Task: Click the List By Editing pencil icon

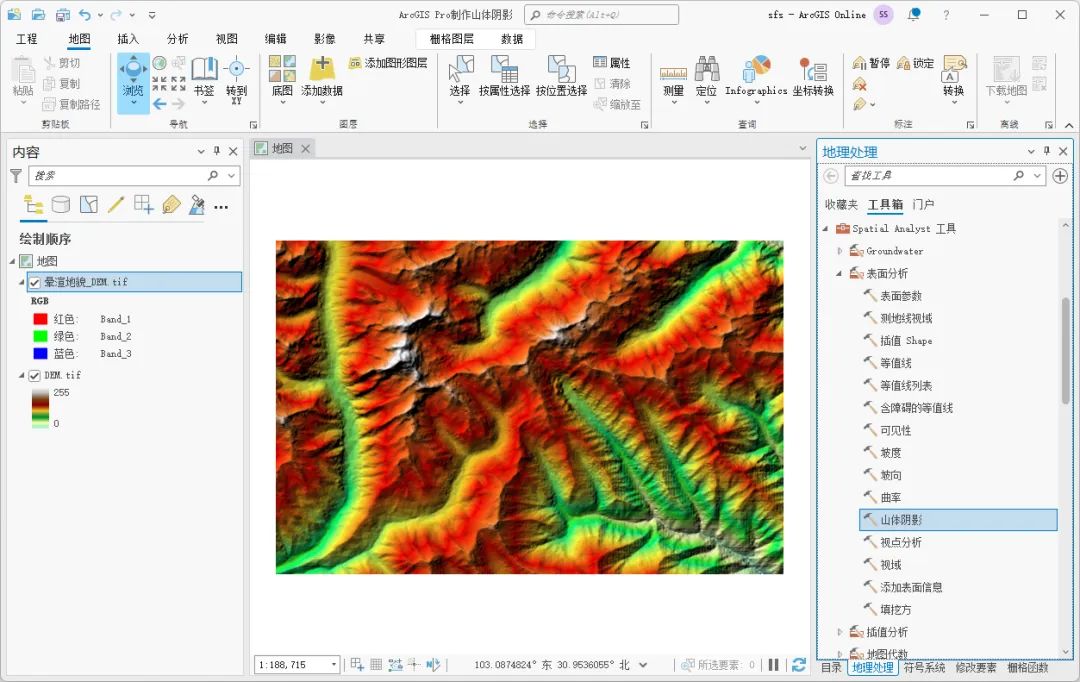Action: click(x=116, y=205)
